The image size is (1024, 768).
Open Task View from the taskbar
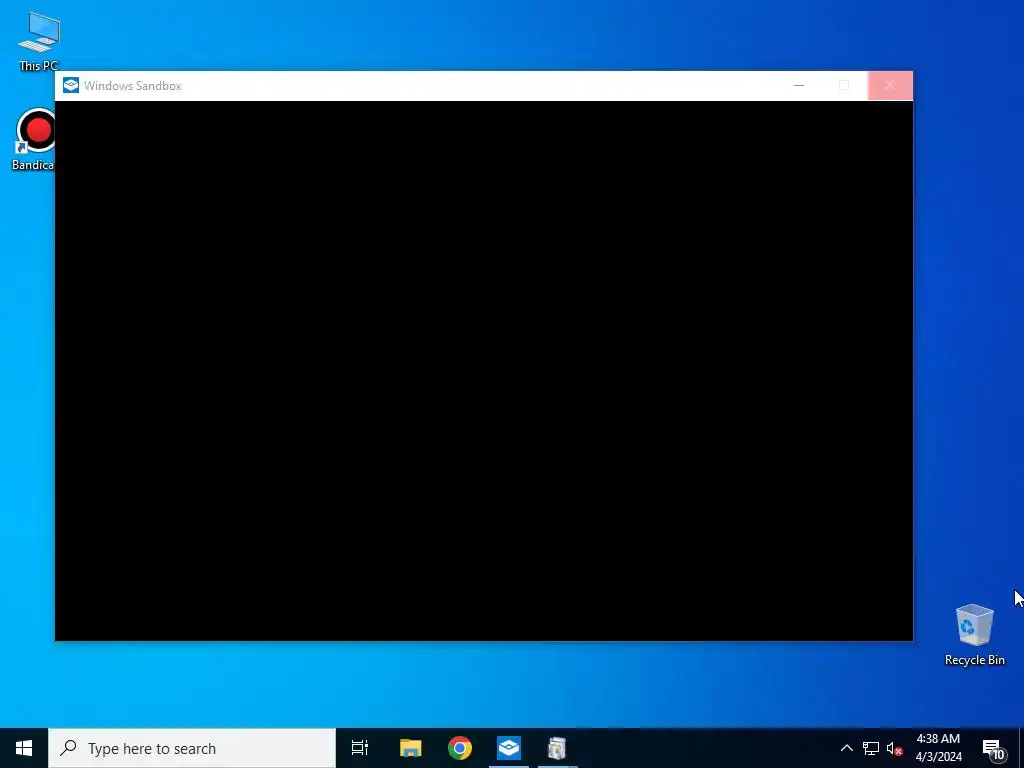pos(360,748)
